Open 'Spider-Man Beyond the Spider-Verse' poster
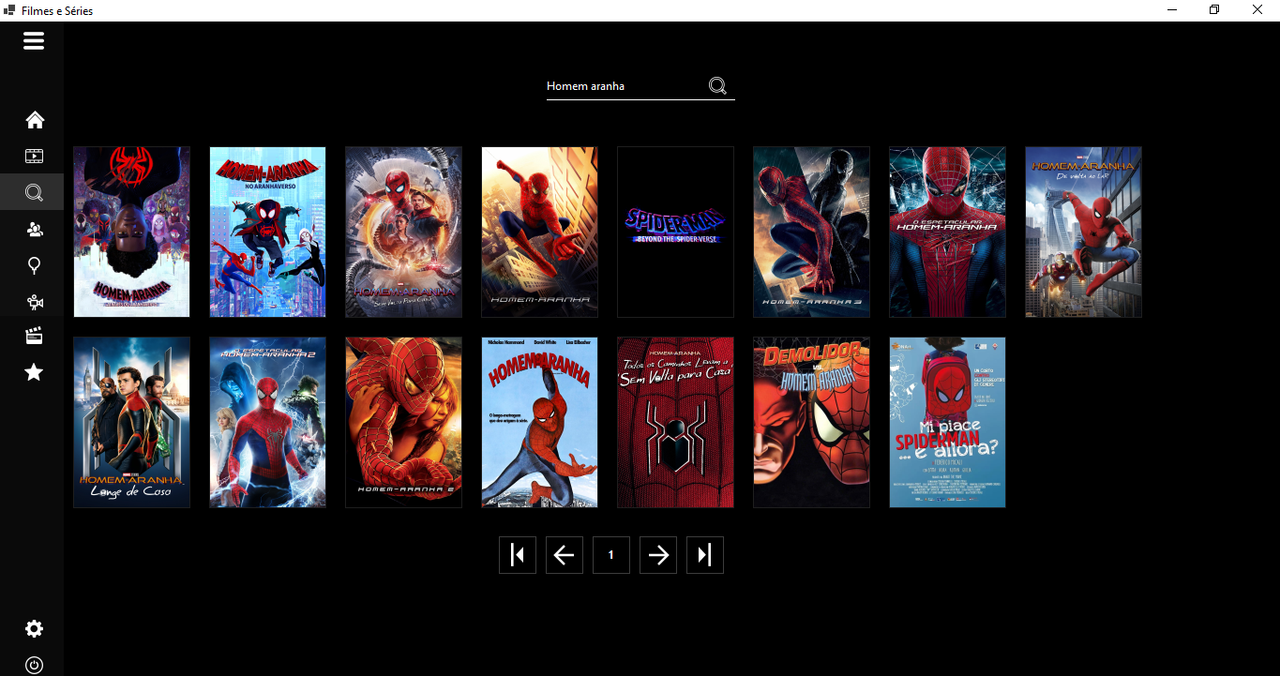1280x676 pixels. (676, 232)
